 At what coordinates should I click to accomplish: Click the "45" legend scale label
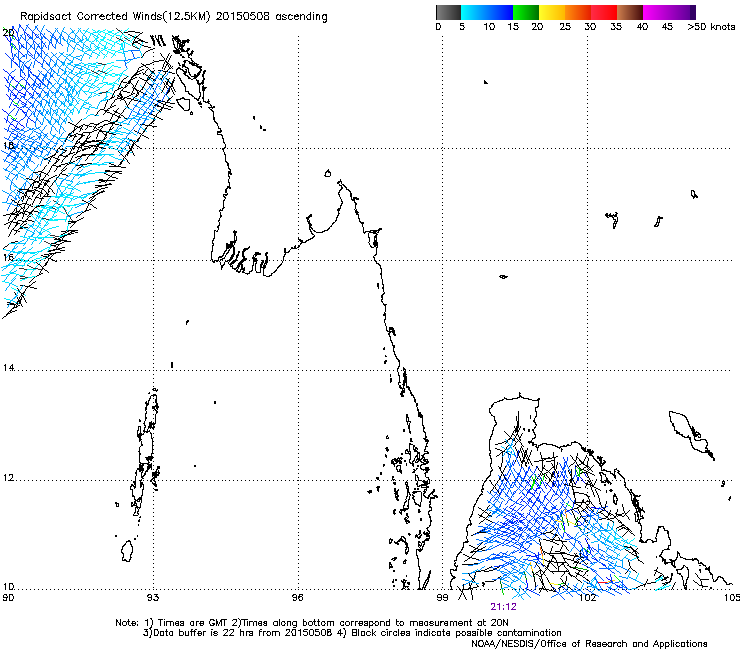pyautogui.click(x=667, y=26)
